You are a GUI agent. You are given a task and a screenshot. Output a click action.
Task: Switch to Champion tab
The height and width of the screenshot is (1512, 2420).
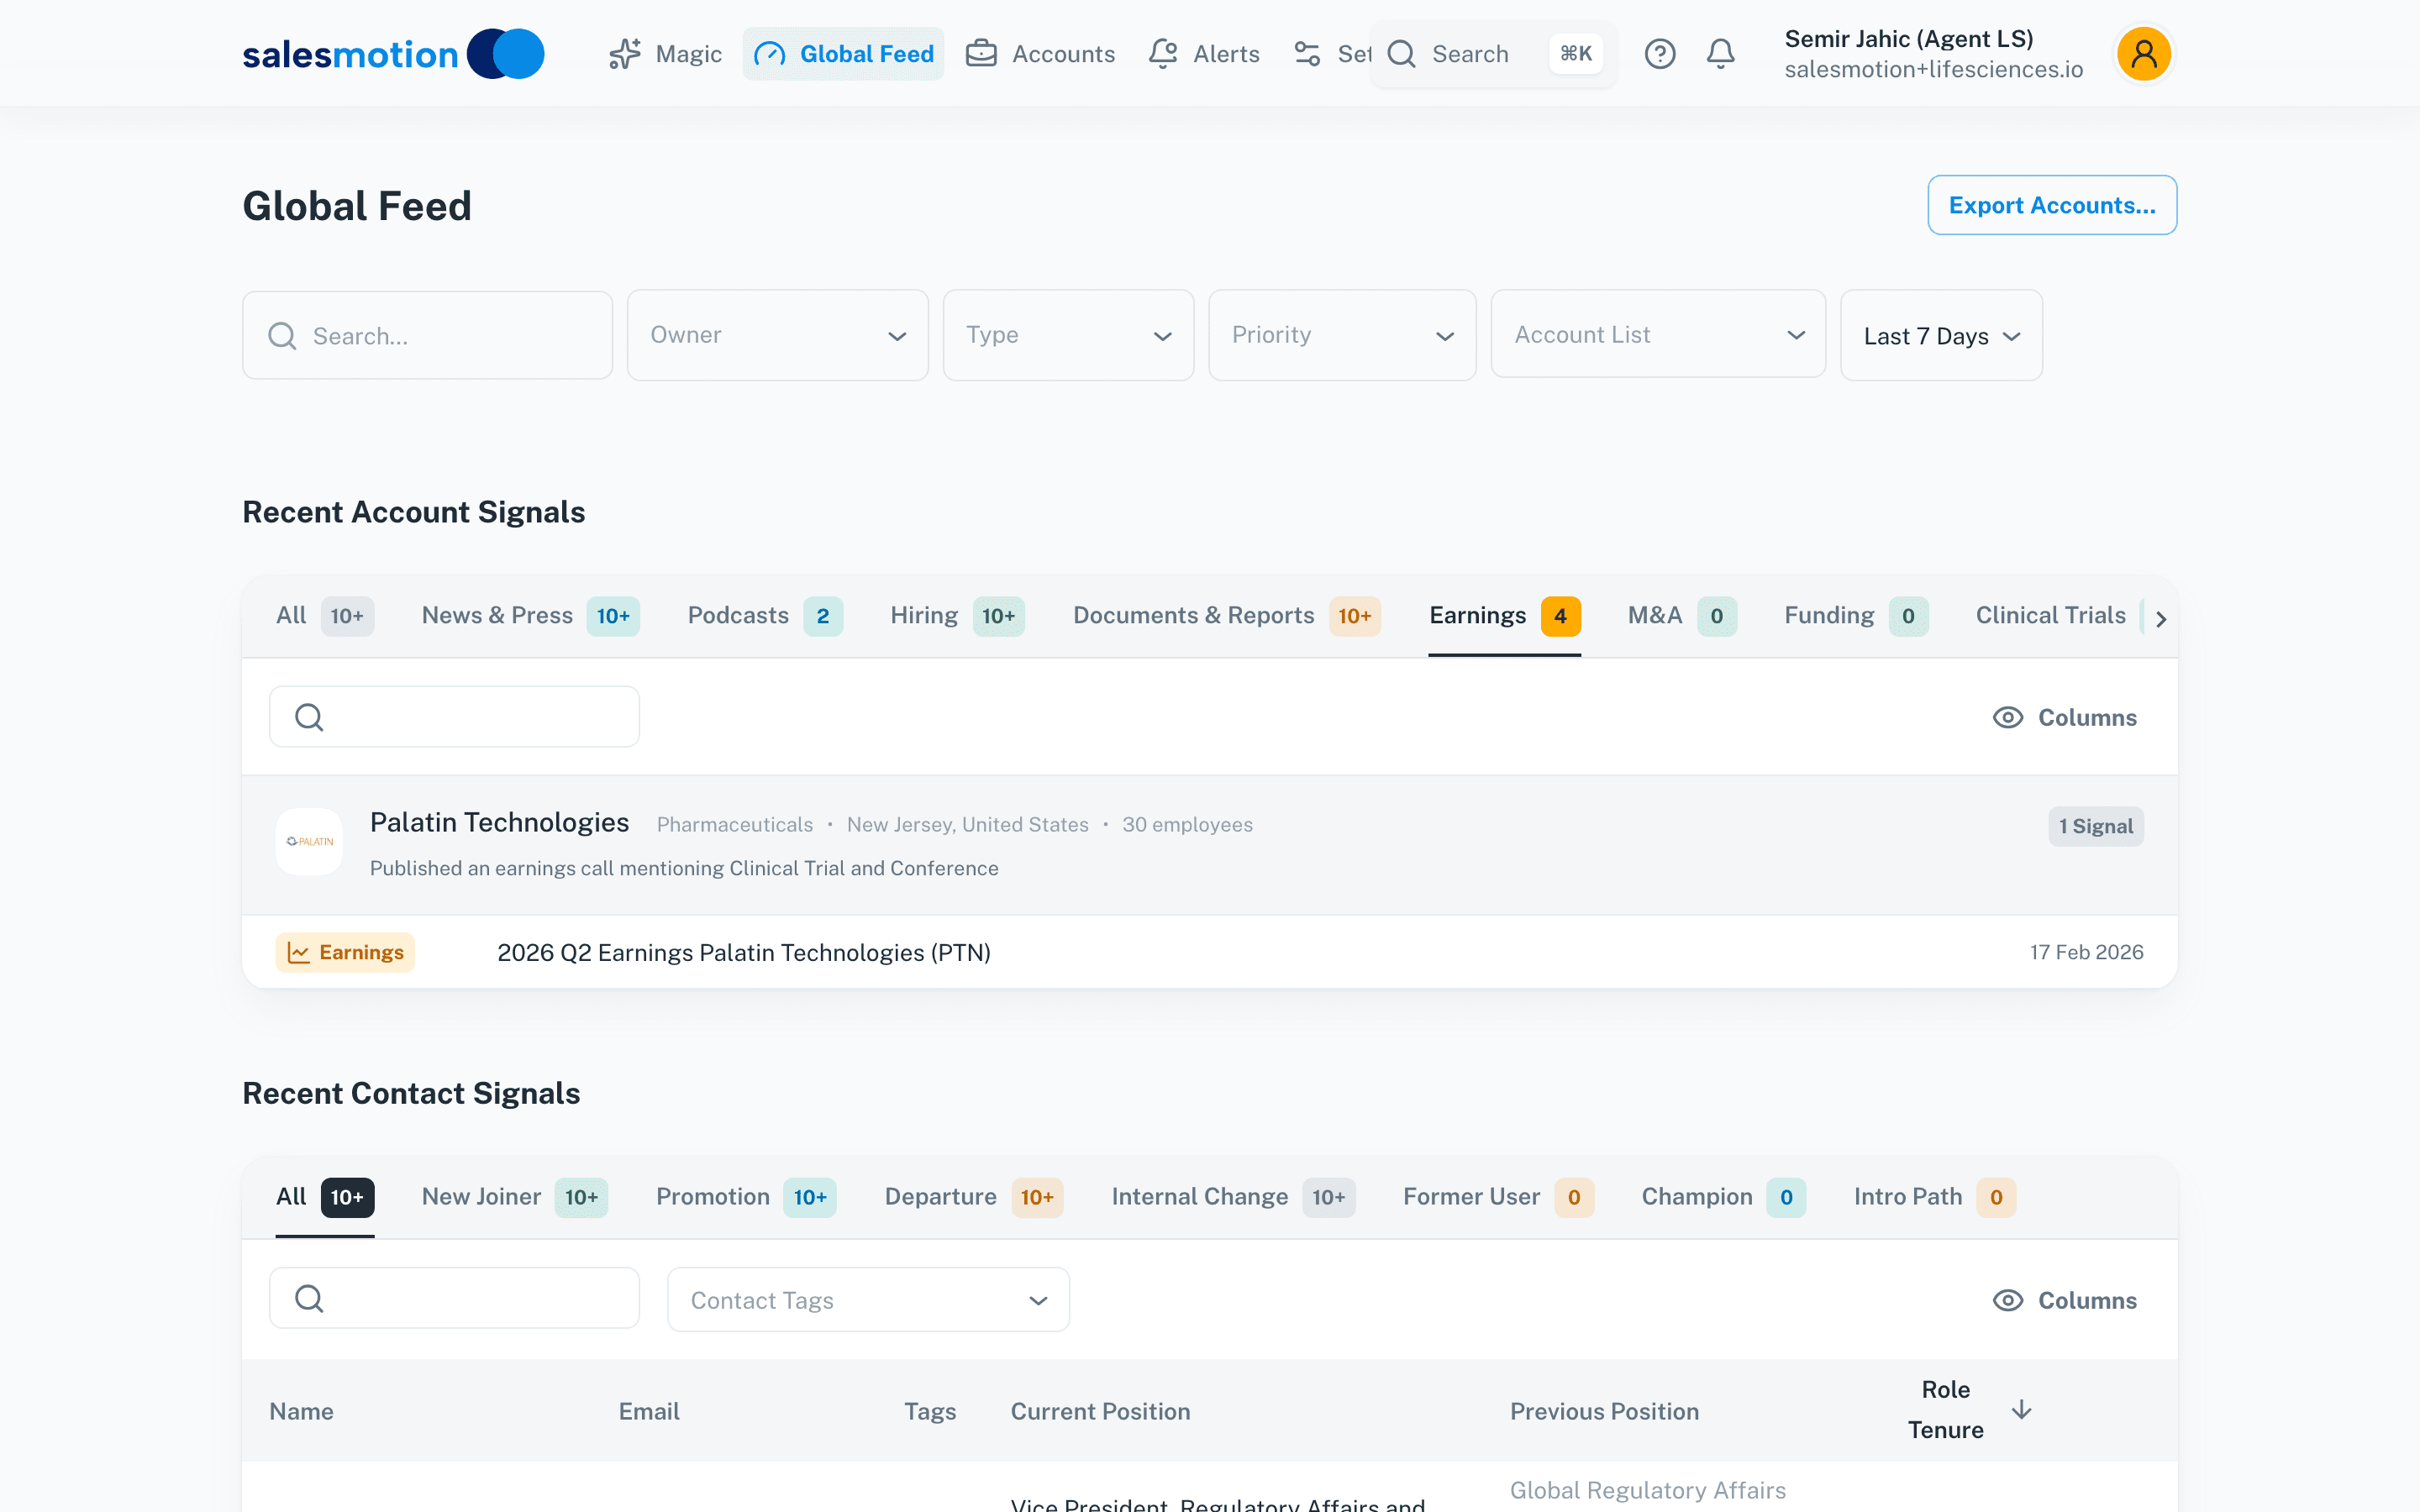(x=1723, y=1197)
